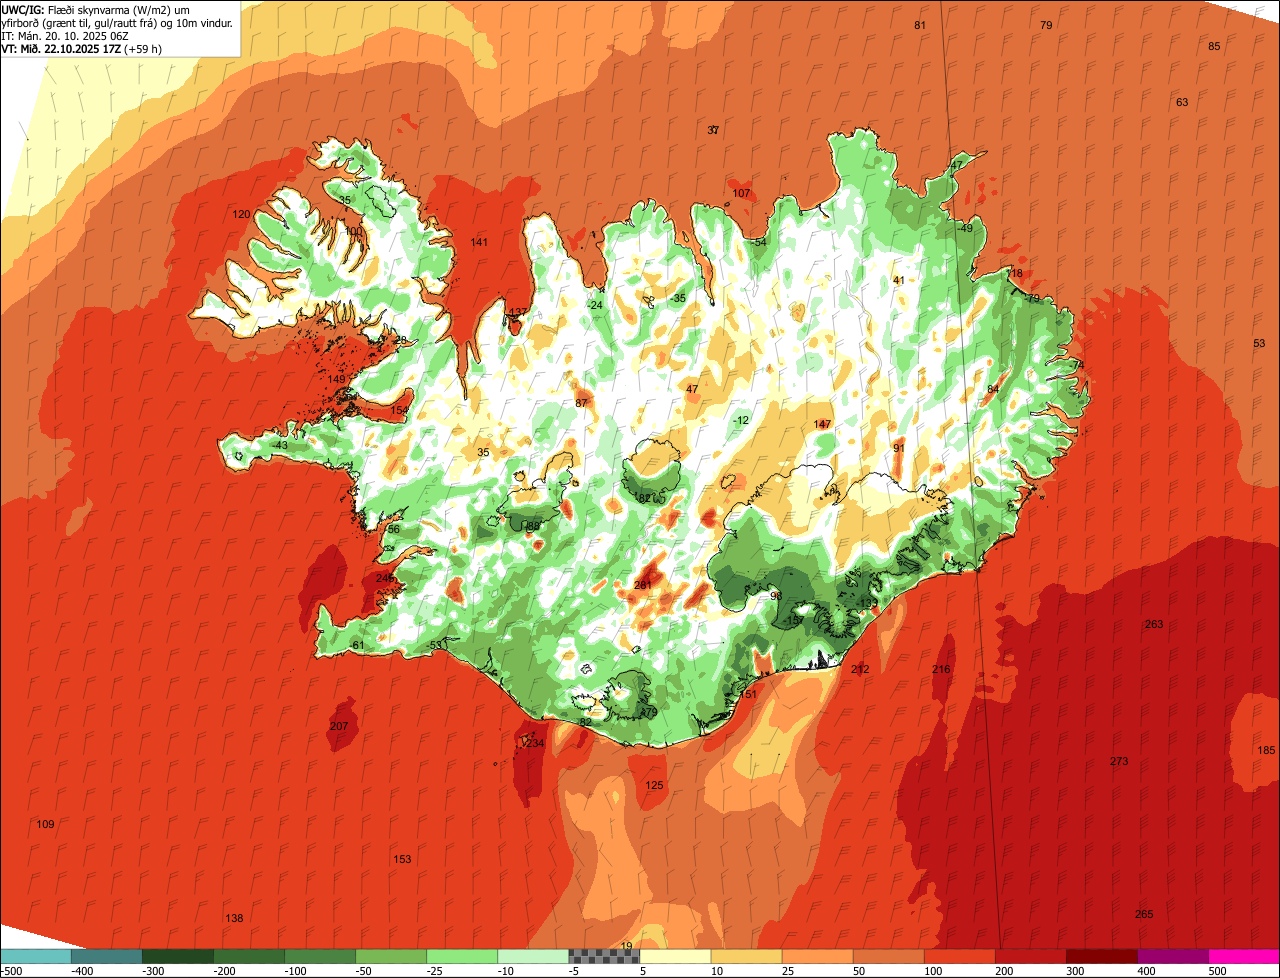
Task: Select the map value 91
Action: [x=899, y=448]
